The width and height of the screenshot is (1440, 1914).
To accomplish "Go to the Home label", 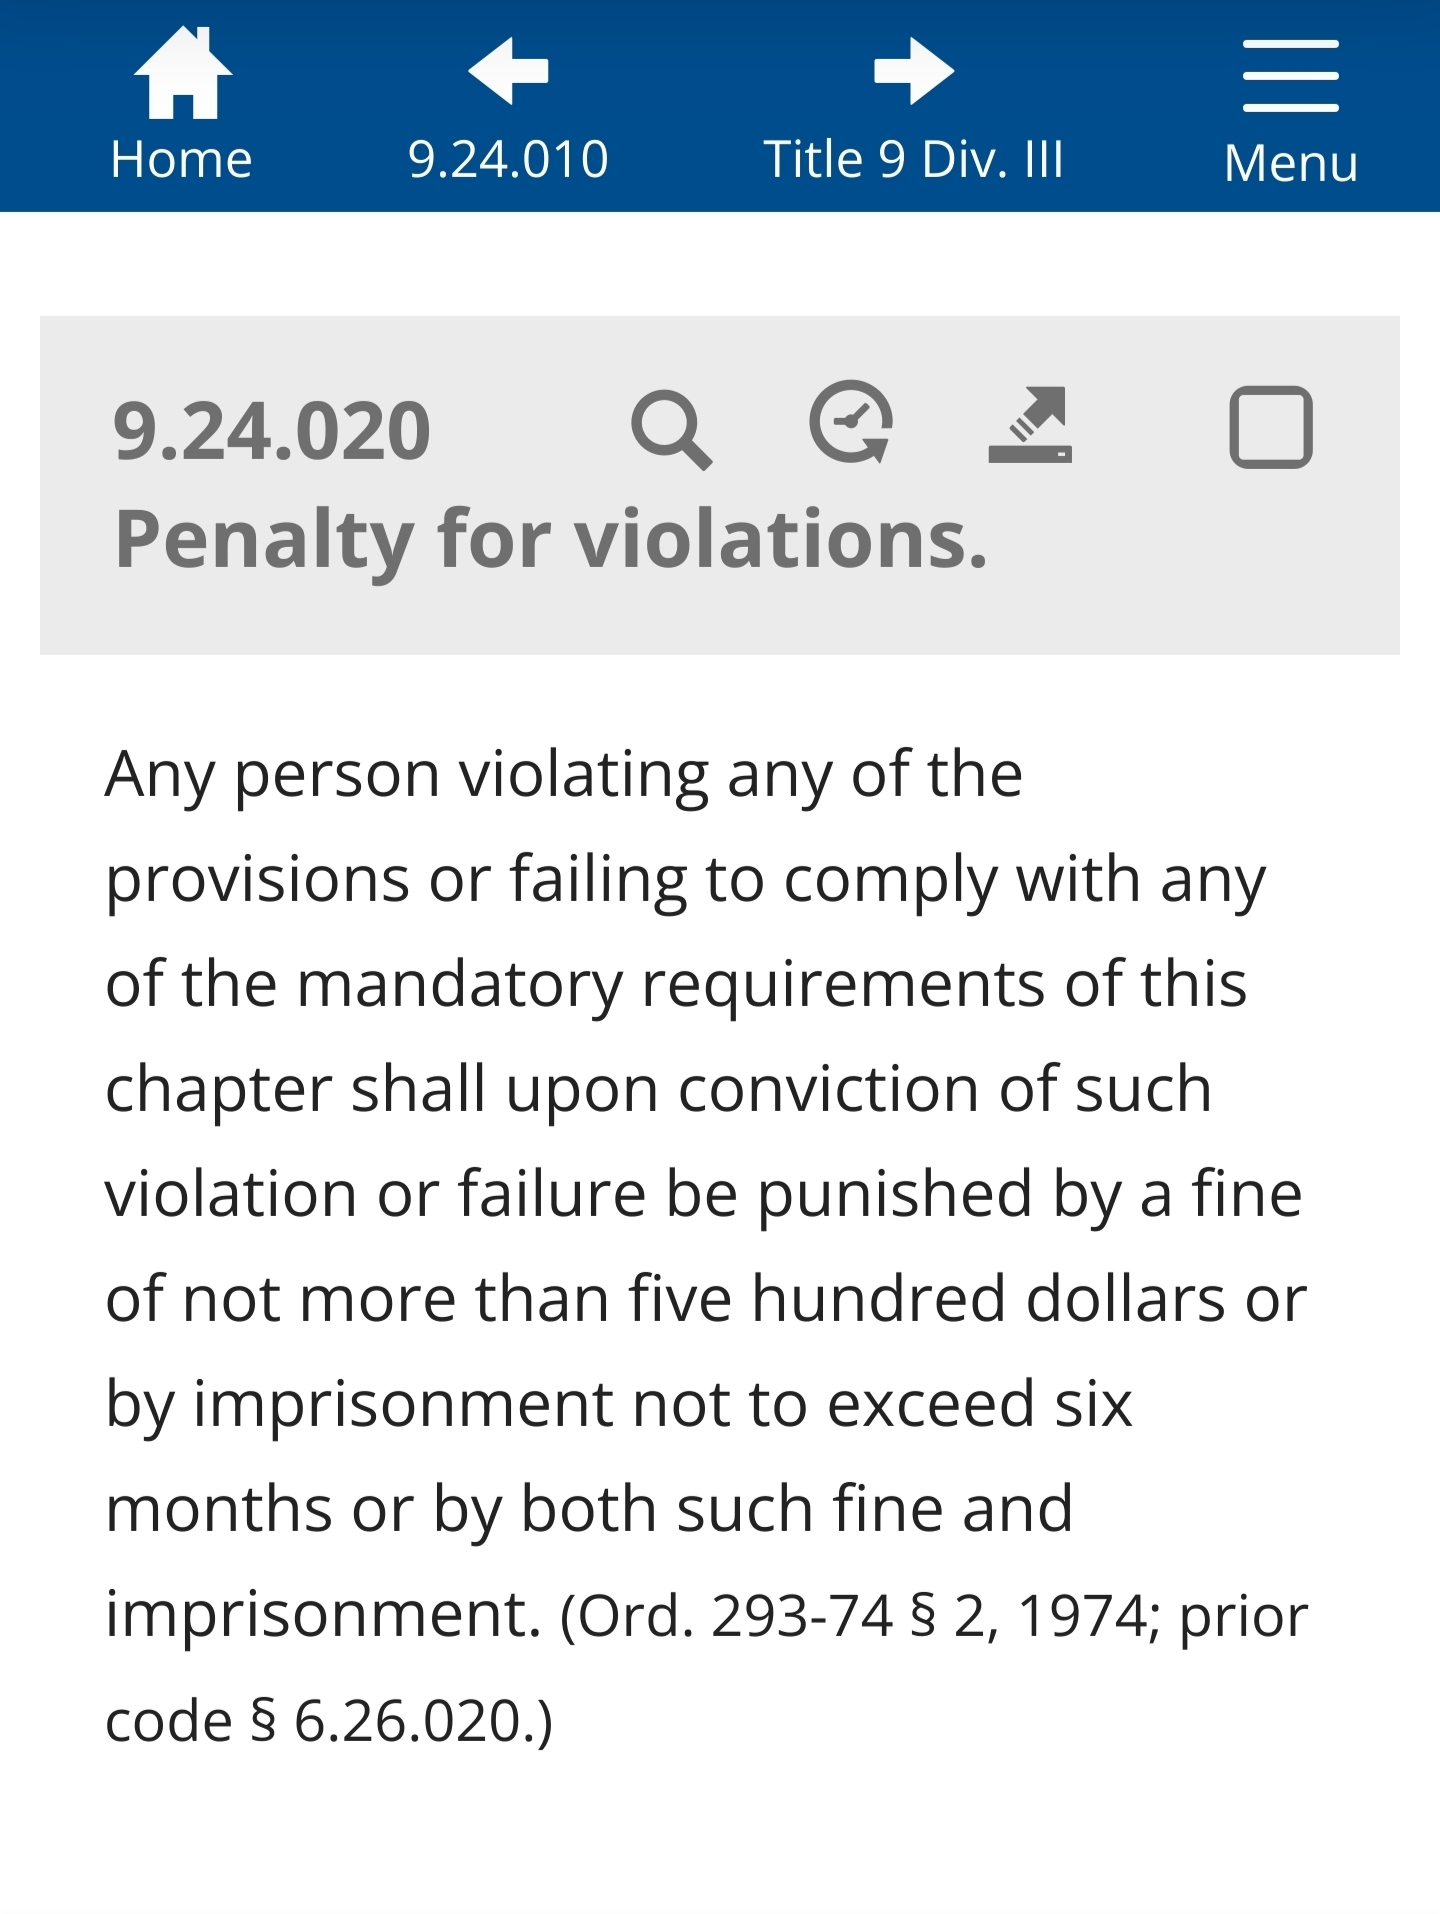I will [182, 160].
